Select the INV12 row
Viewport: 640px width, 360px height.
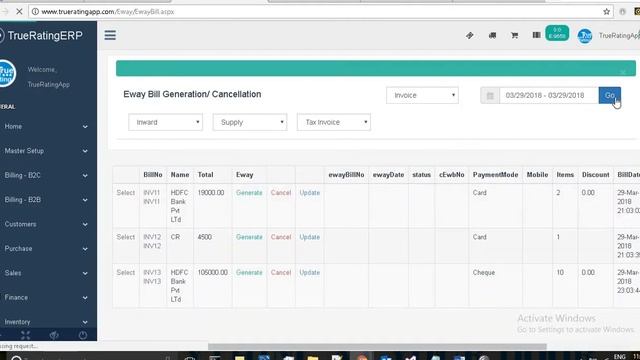[125, 237]
